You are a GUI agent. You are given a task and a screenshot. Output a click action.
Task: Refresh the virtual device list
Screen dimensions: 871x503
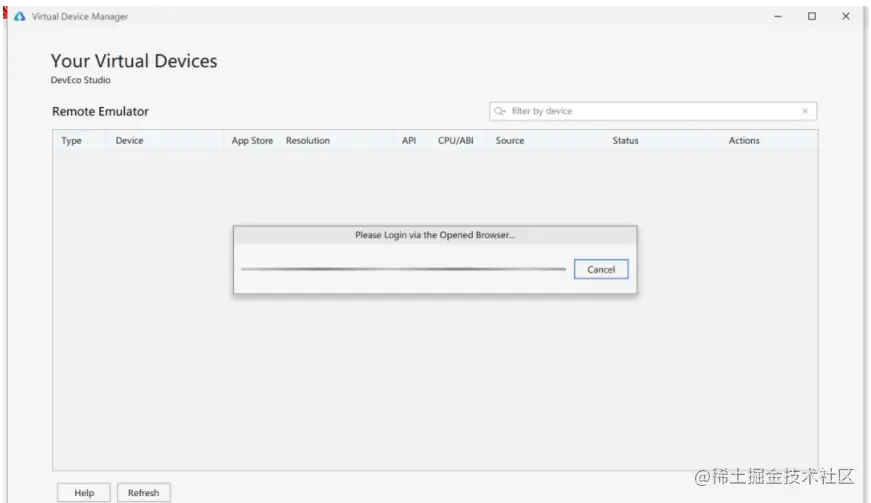pos(143,492)
